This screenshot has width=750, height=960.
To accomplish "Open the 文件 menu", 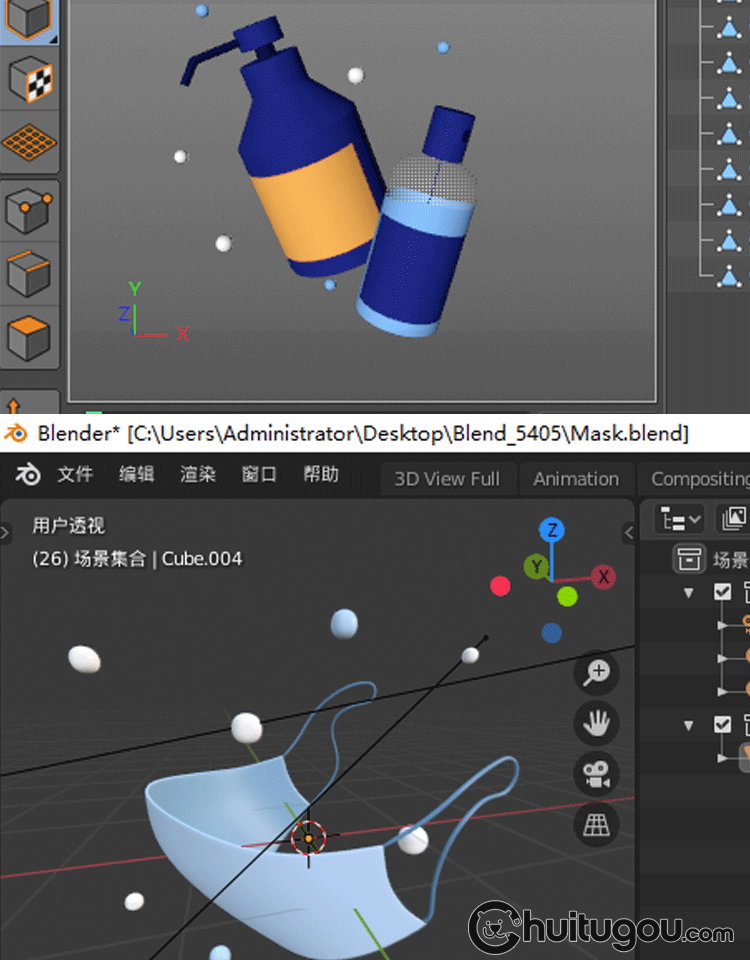I will [x=75, y=475].
